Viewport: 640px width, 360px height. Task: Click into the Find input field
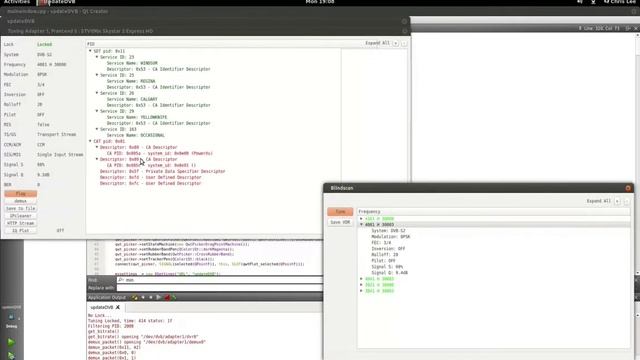(x=220, y=280)
